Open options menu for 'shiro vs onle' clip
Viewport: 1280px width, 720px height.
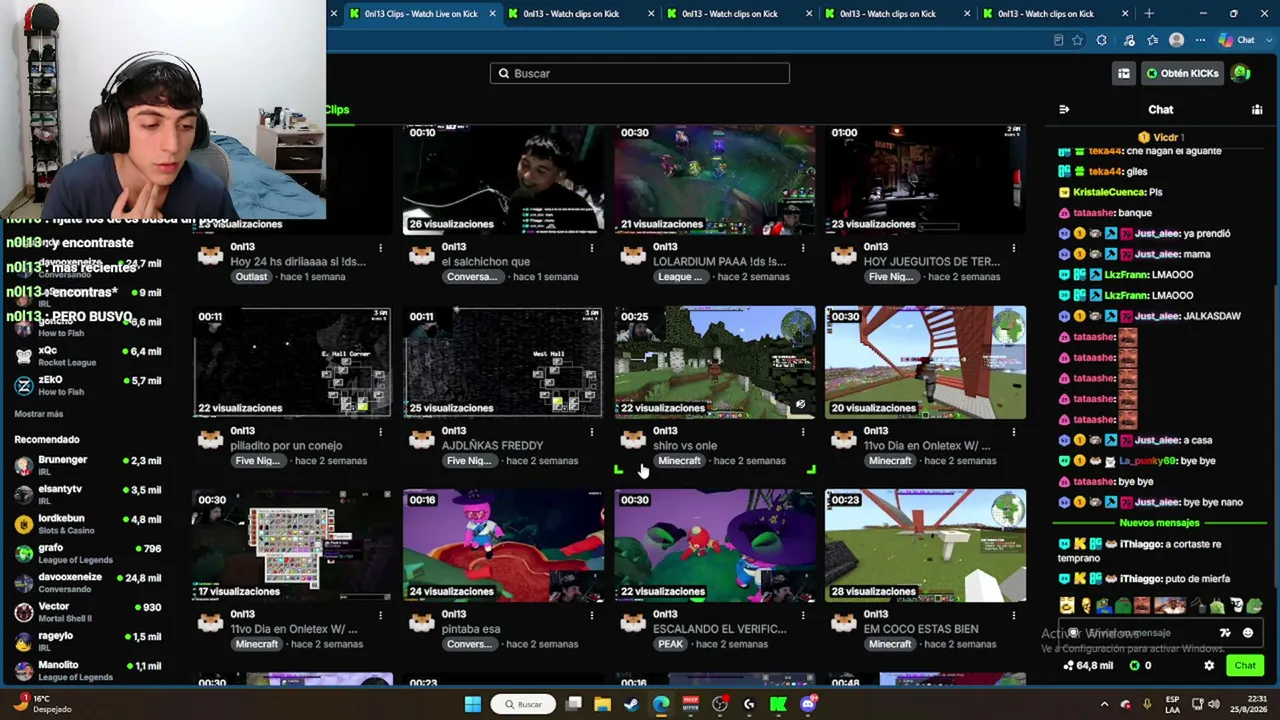[802, 432]
